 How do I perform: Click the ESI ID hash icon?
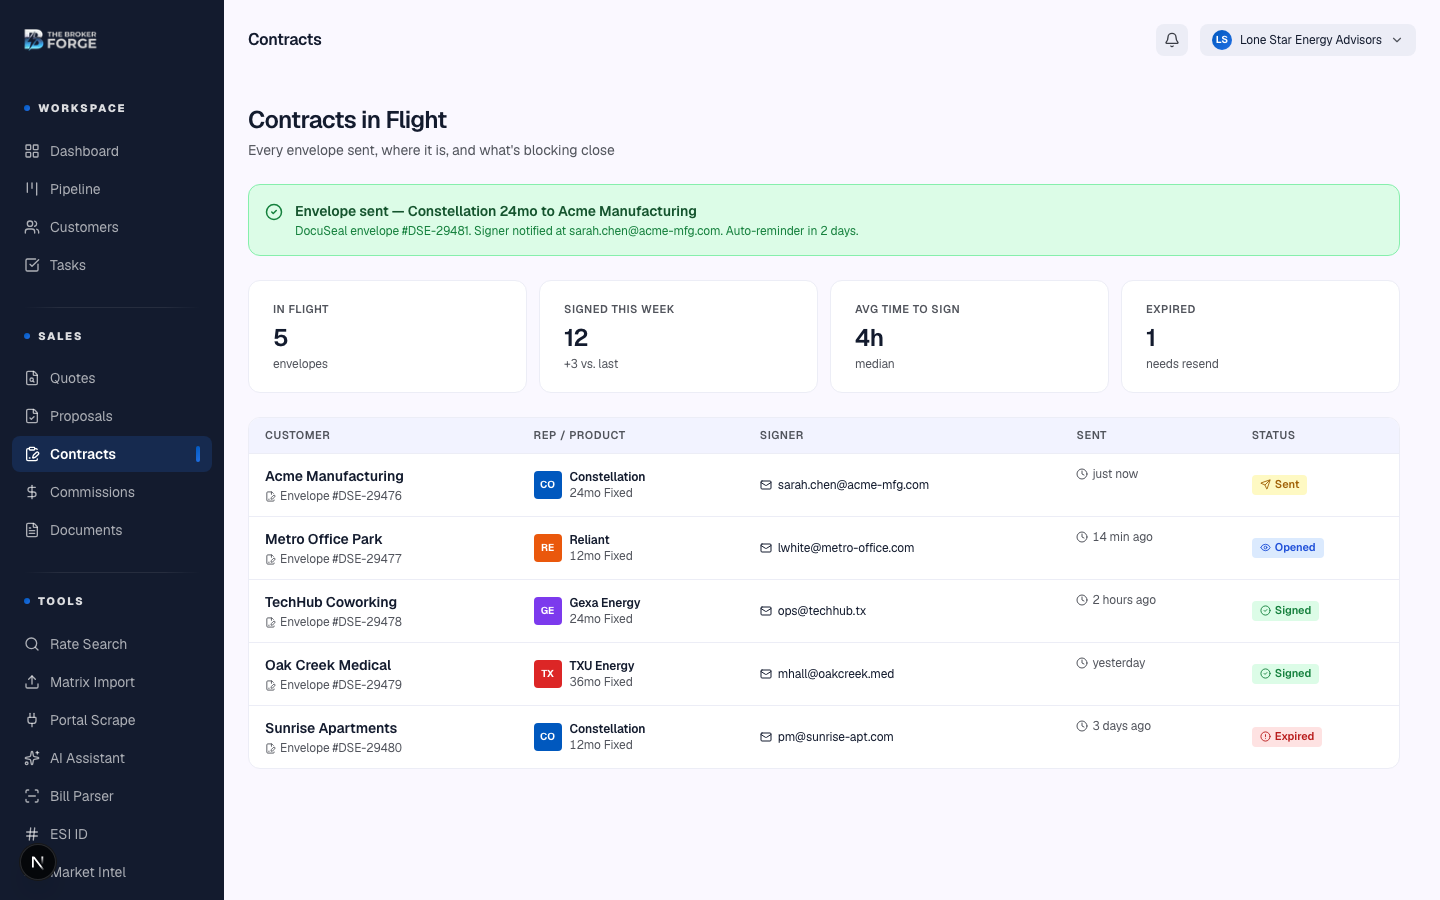coord(32,834)
